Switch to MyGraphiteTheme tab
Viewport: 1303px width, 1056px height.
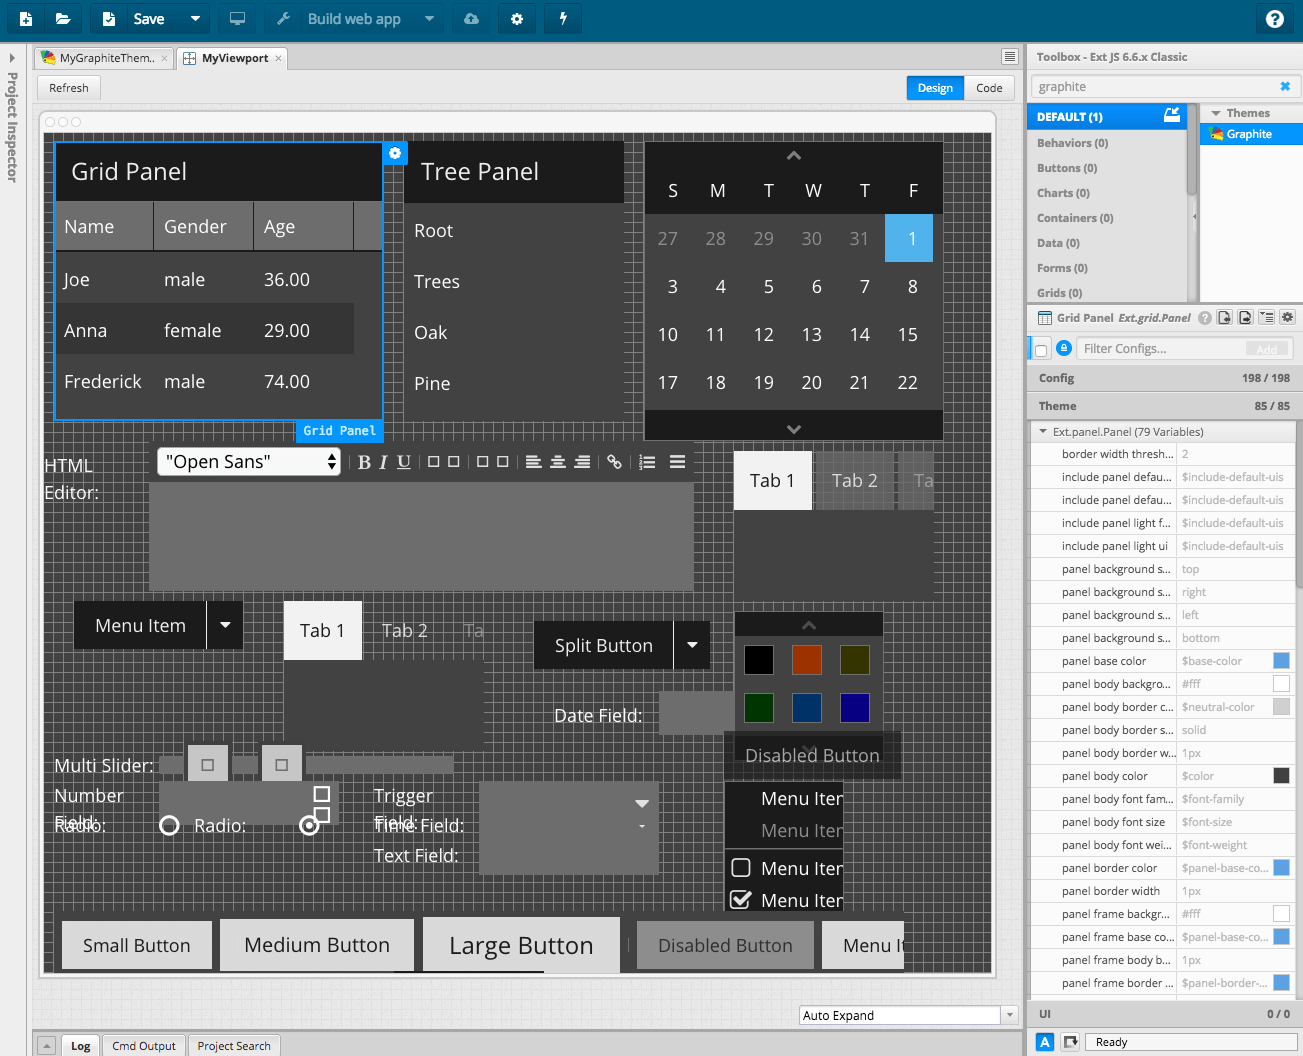106,58
